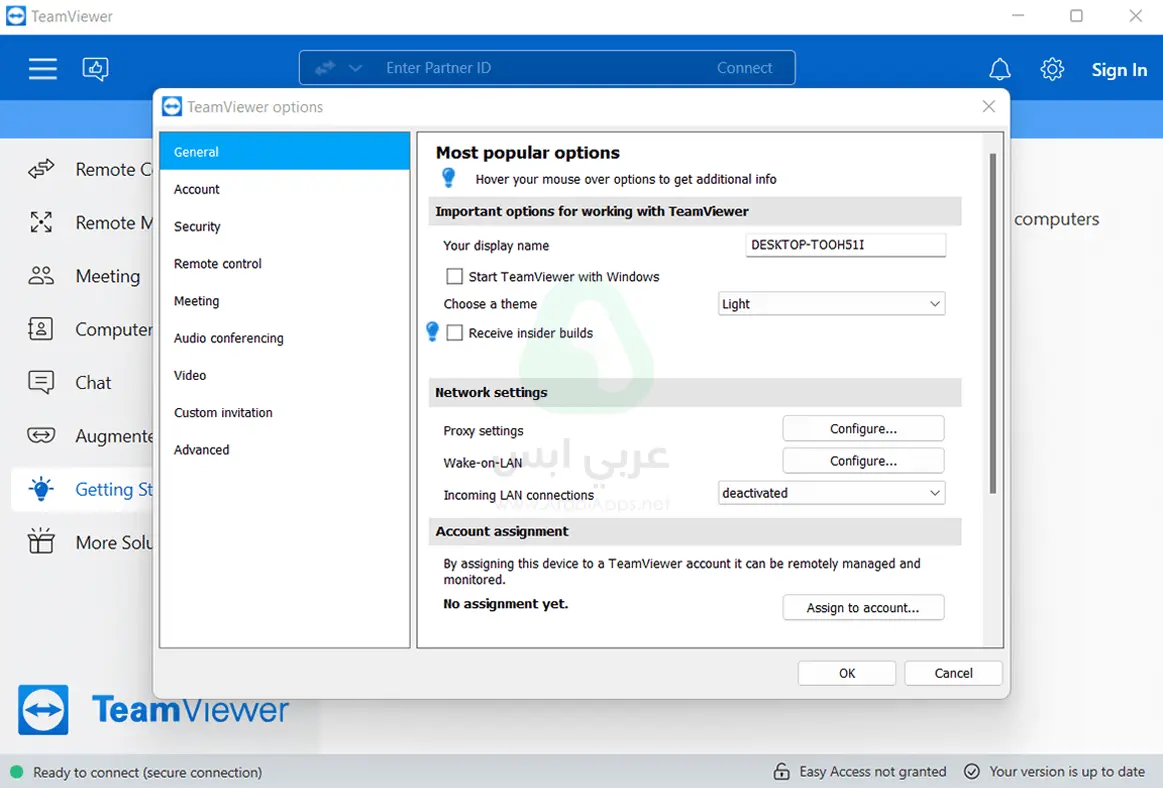This screenshot has height=788, width=1163.
Task: Click the display name input field
Action: click(845, 245)
